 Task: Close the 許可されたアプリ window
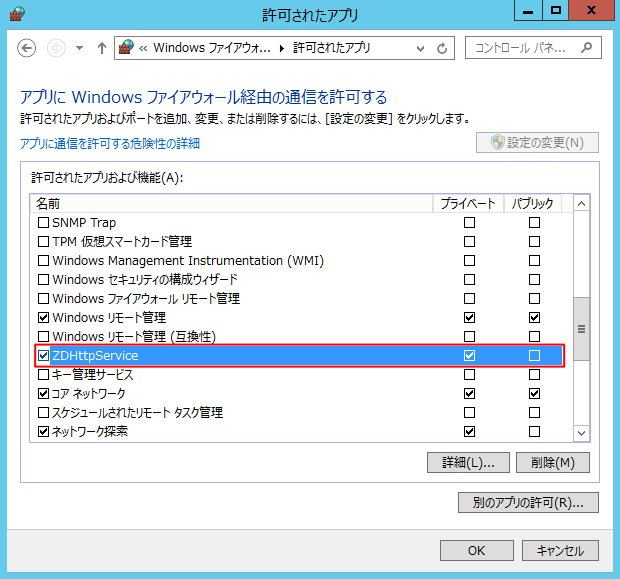coord(592,11)
